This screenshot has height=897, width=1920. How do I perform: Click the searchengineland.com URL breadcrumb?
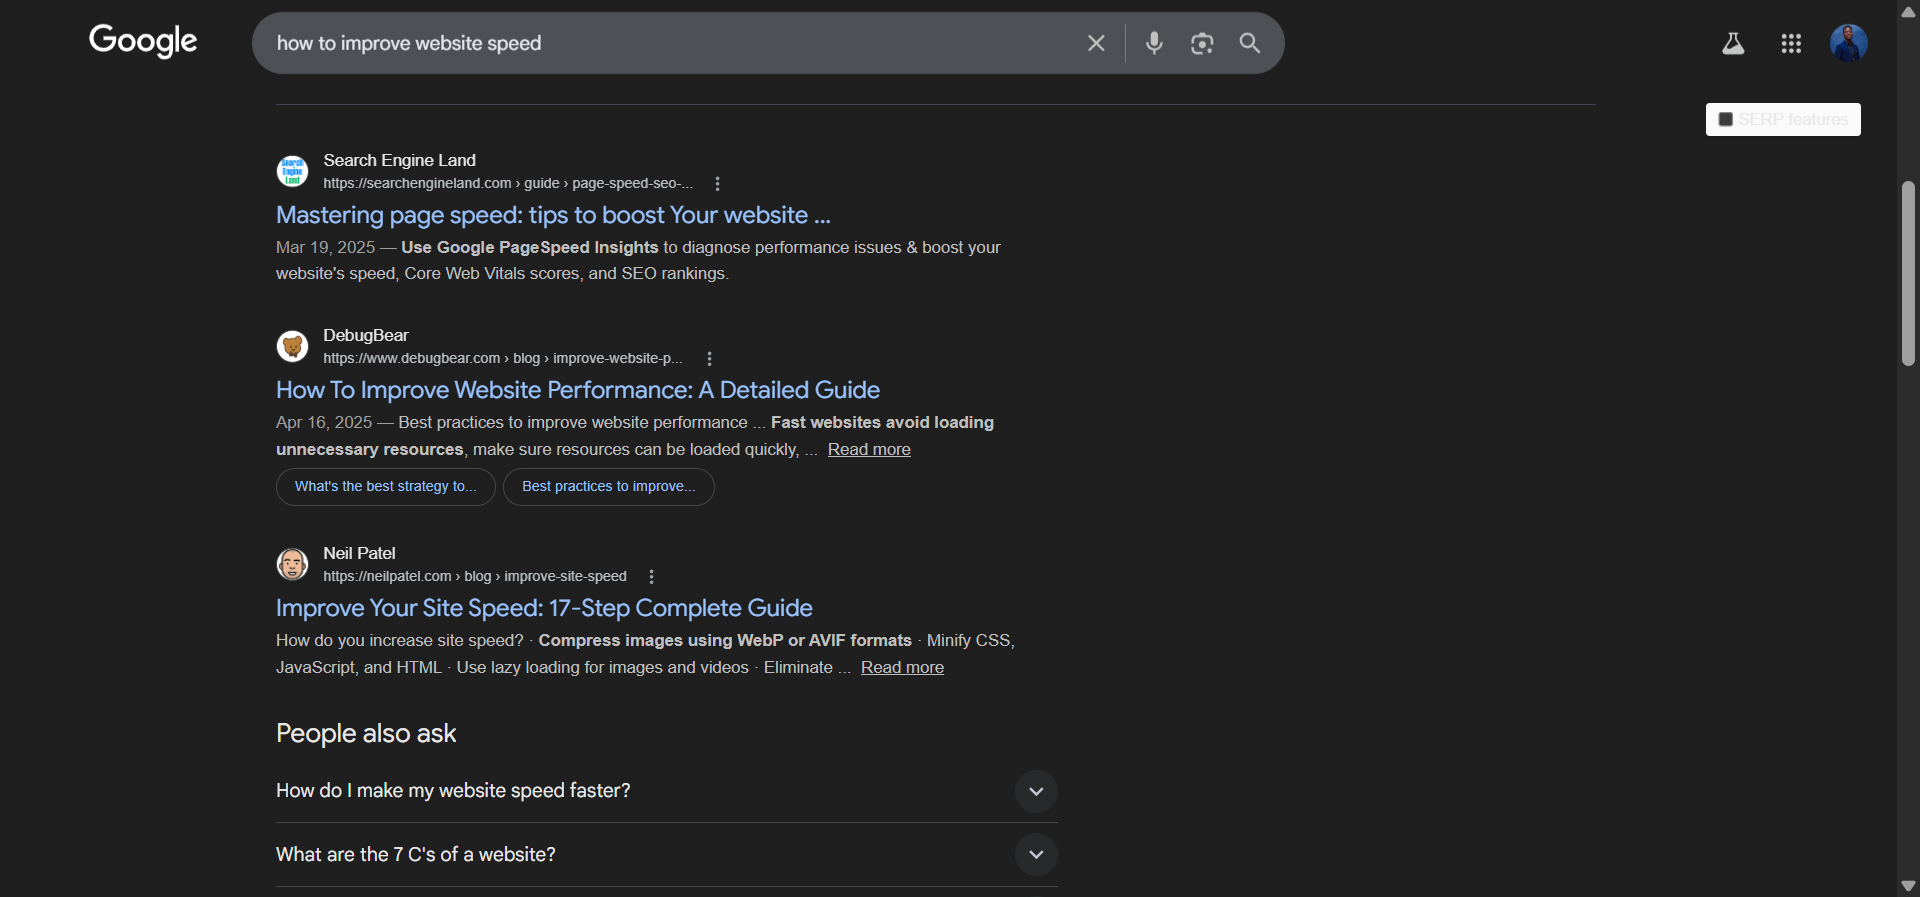[507, 184]
